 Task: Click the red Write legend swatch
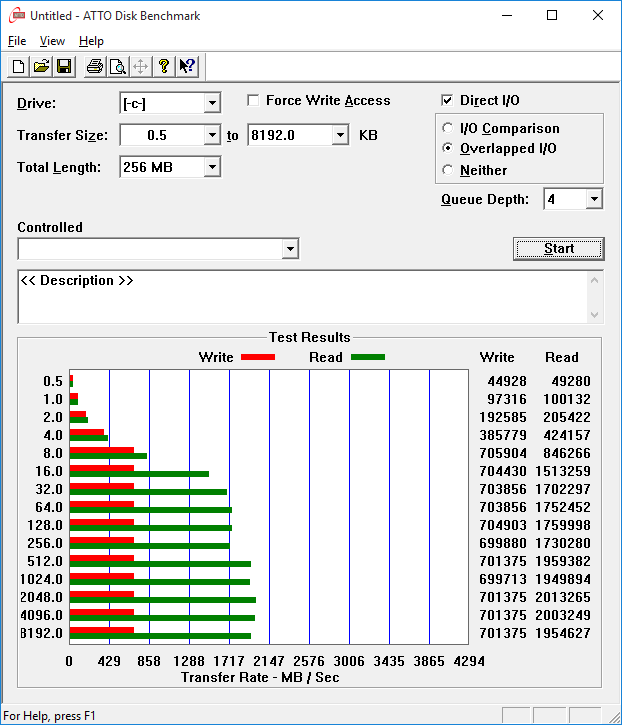258,357
